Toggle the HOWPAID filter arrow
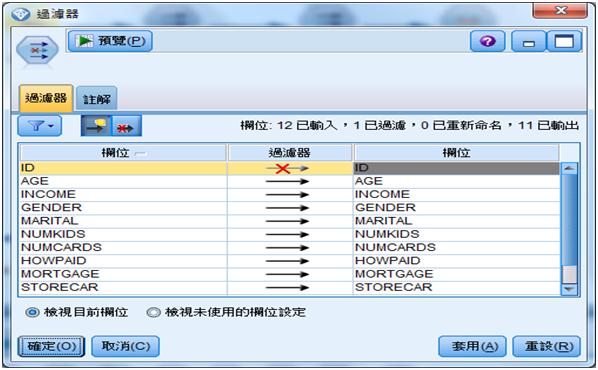The width and height of the screenshot is (598, 370). pyautogui.click(x=288, y=261)
